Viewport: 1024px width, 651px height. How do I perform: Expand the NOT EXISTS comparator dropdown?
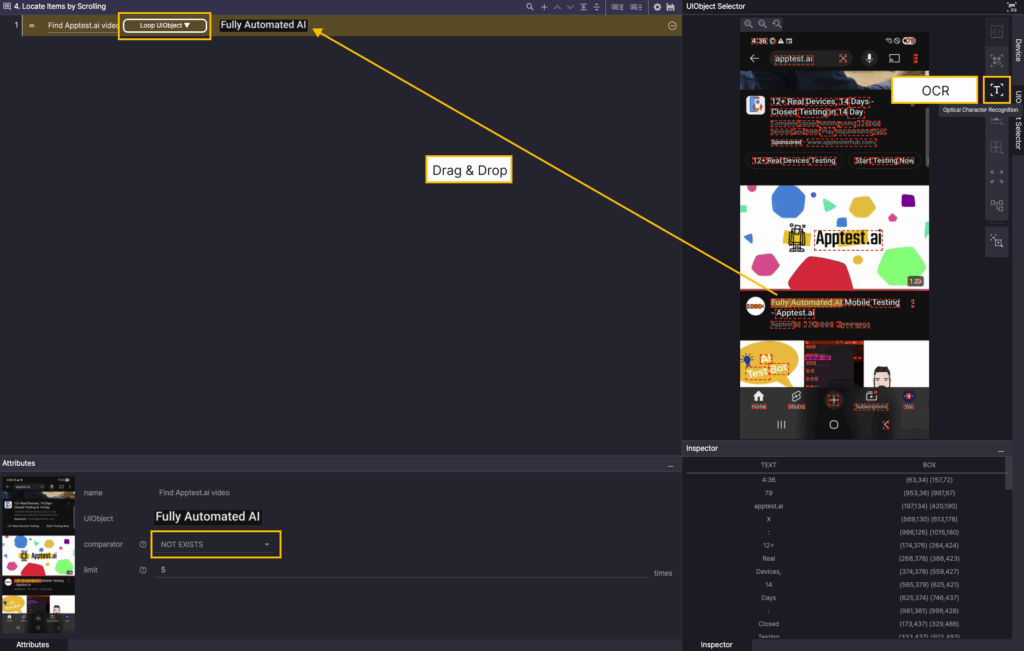coord(216,544)
